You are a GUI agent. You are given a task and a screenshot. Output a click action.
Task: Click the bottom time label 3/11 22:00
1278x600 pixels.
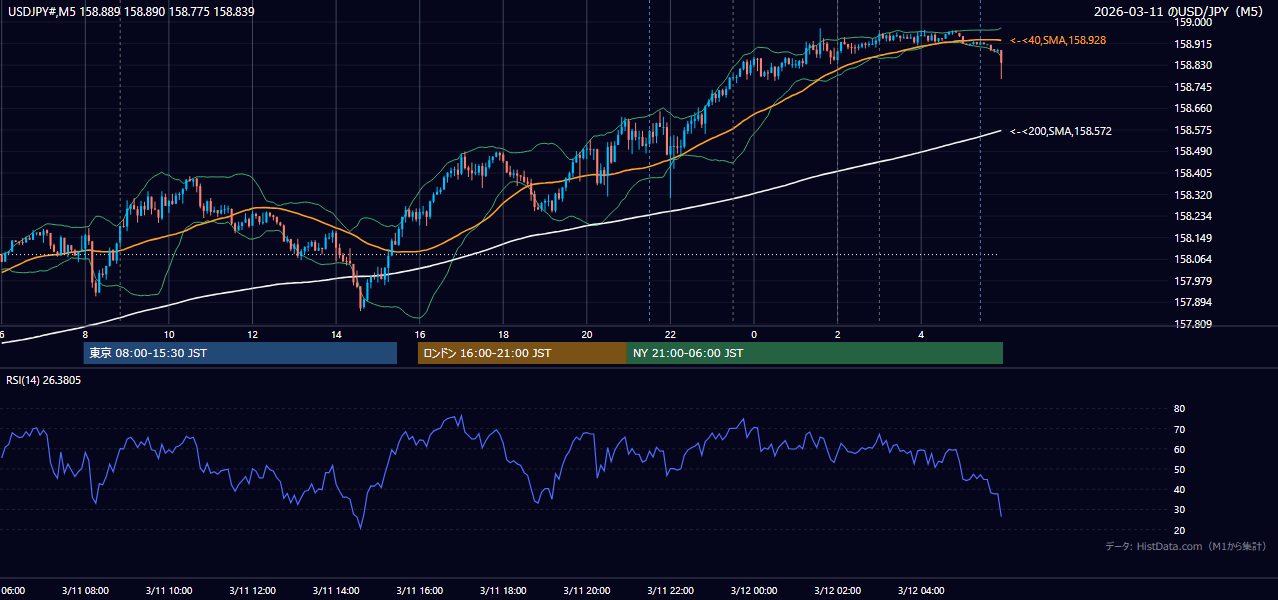pos(670,591)
